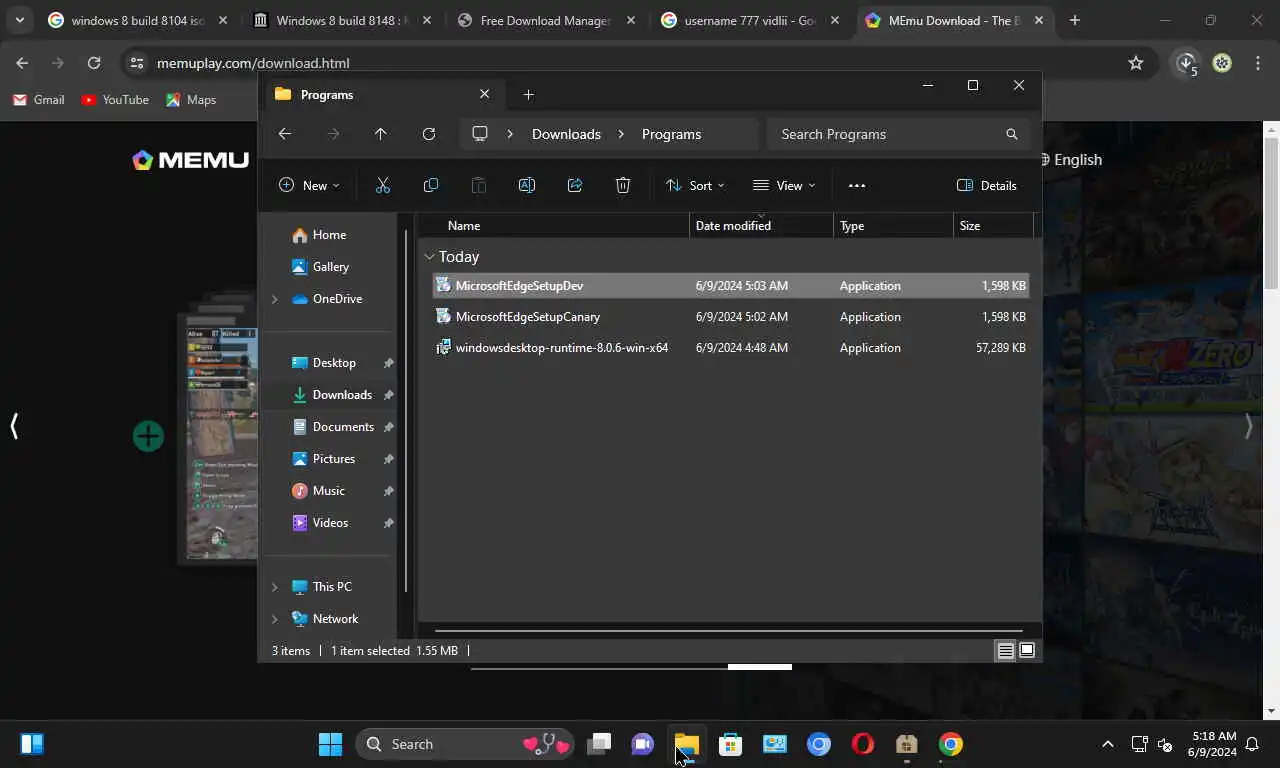Open Task View from taskbar
This screenshot has height=768, width=1280.
[x=599, y=744]
